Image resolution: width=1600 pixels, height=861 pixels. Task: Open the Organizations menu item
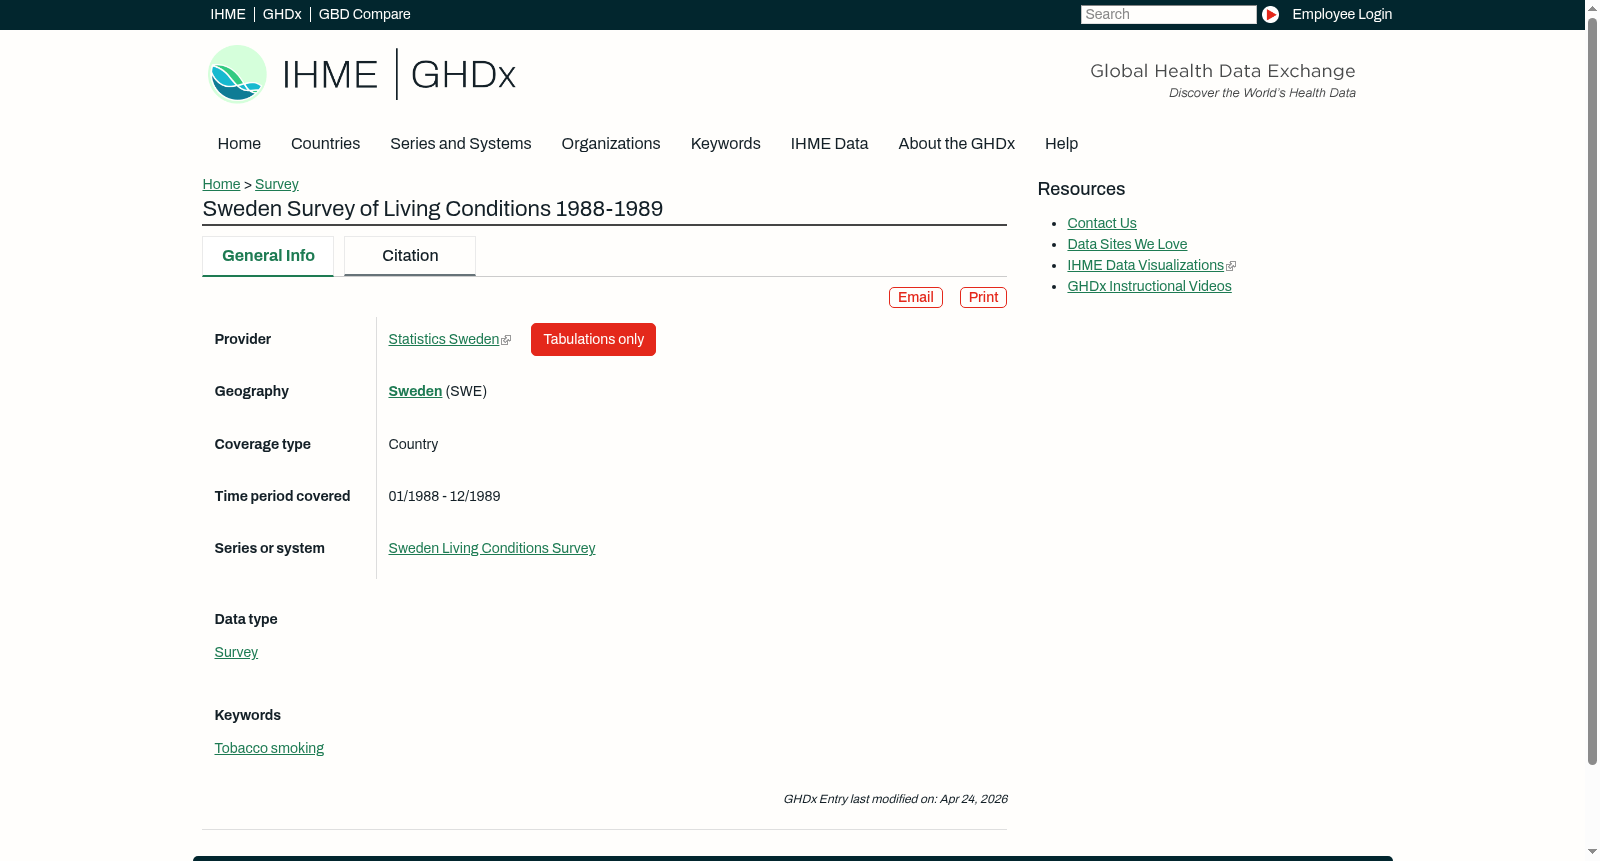(x=611, y=144)
